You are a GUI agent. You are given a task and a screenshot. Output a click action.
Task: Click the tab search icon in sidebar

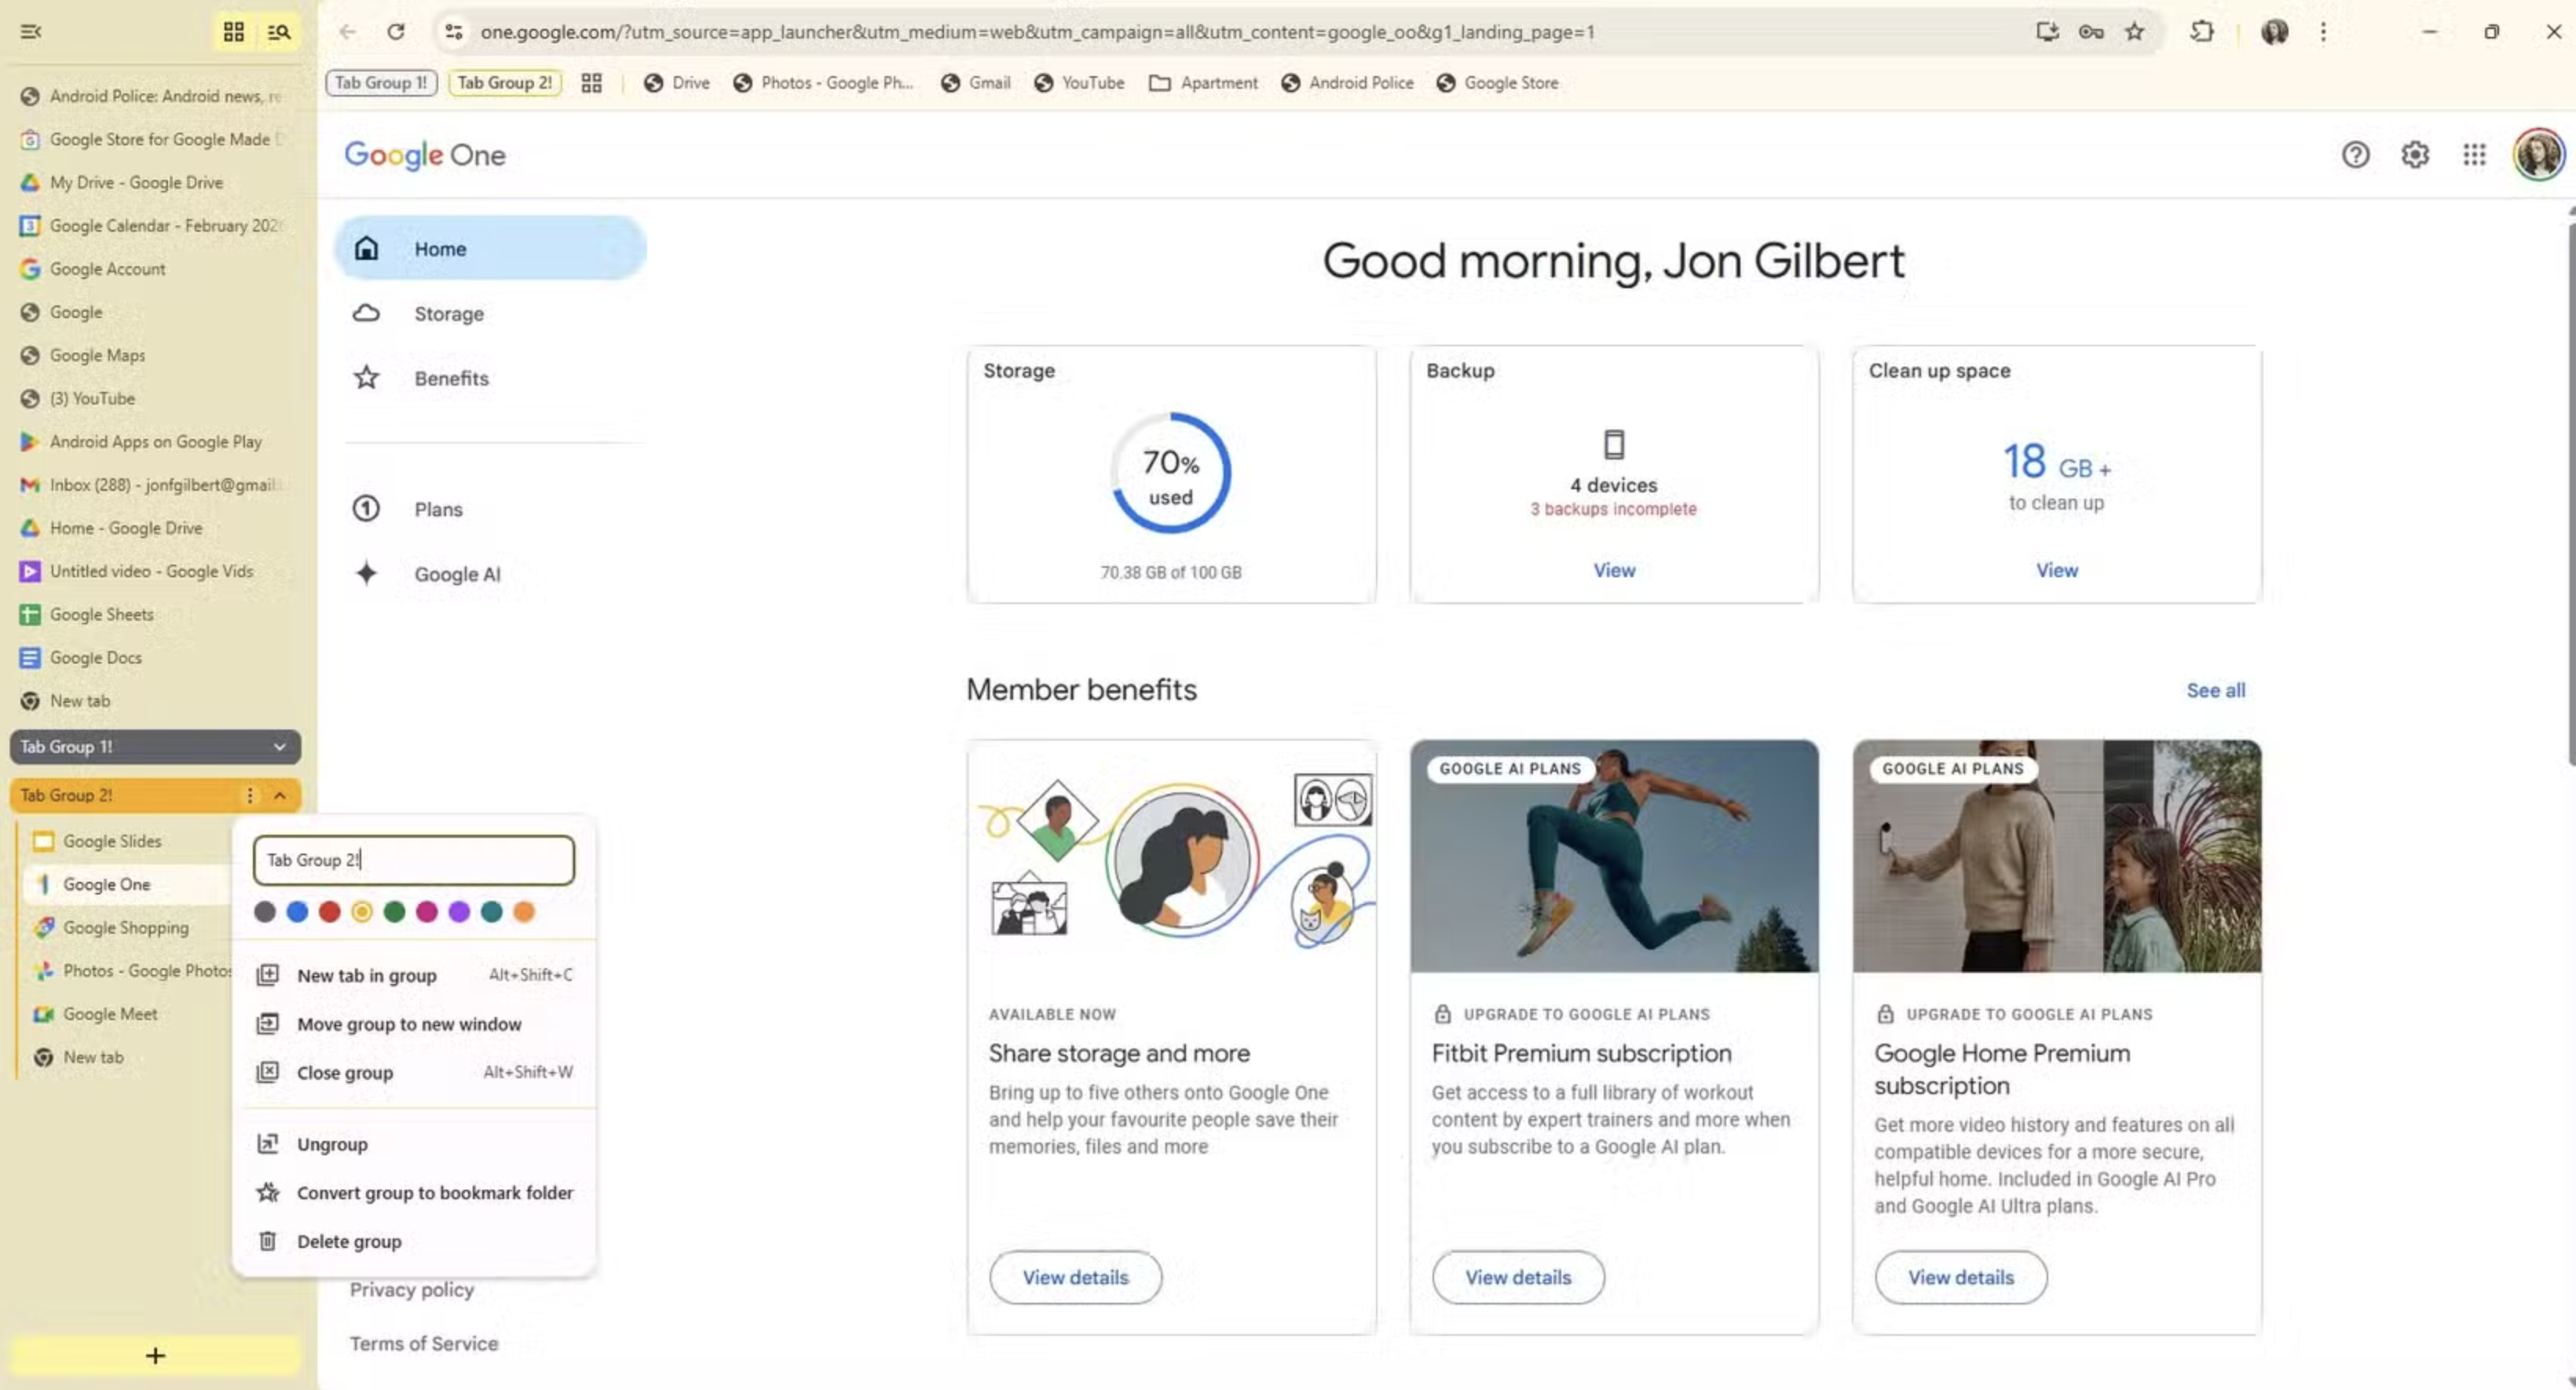280,31
